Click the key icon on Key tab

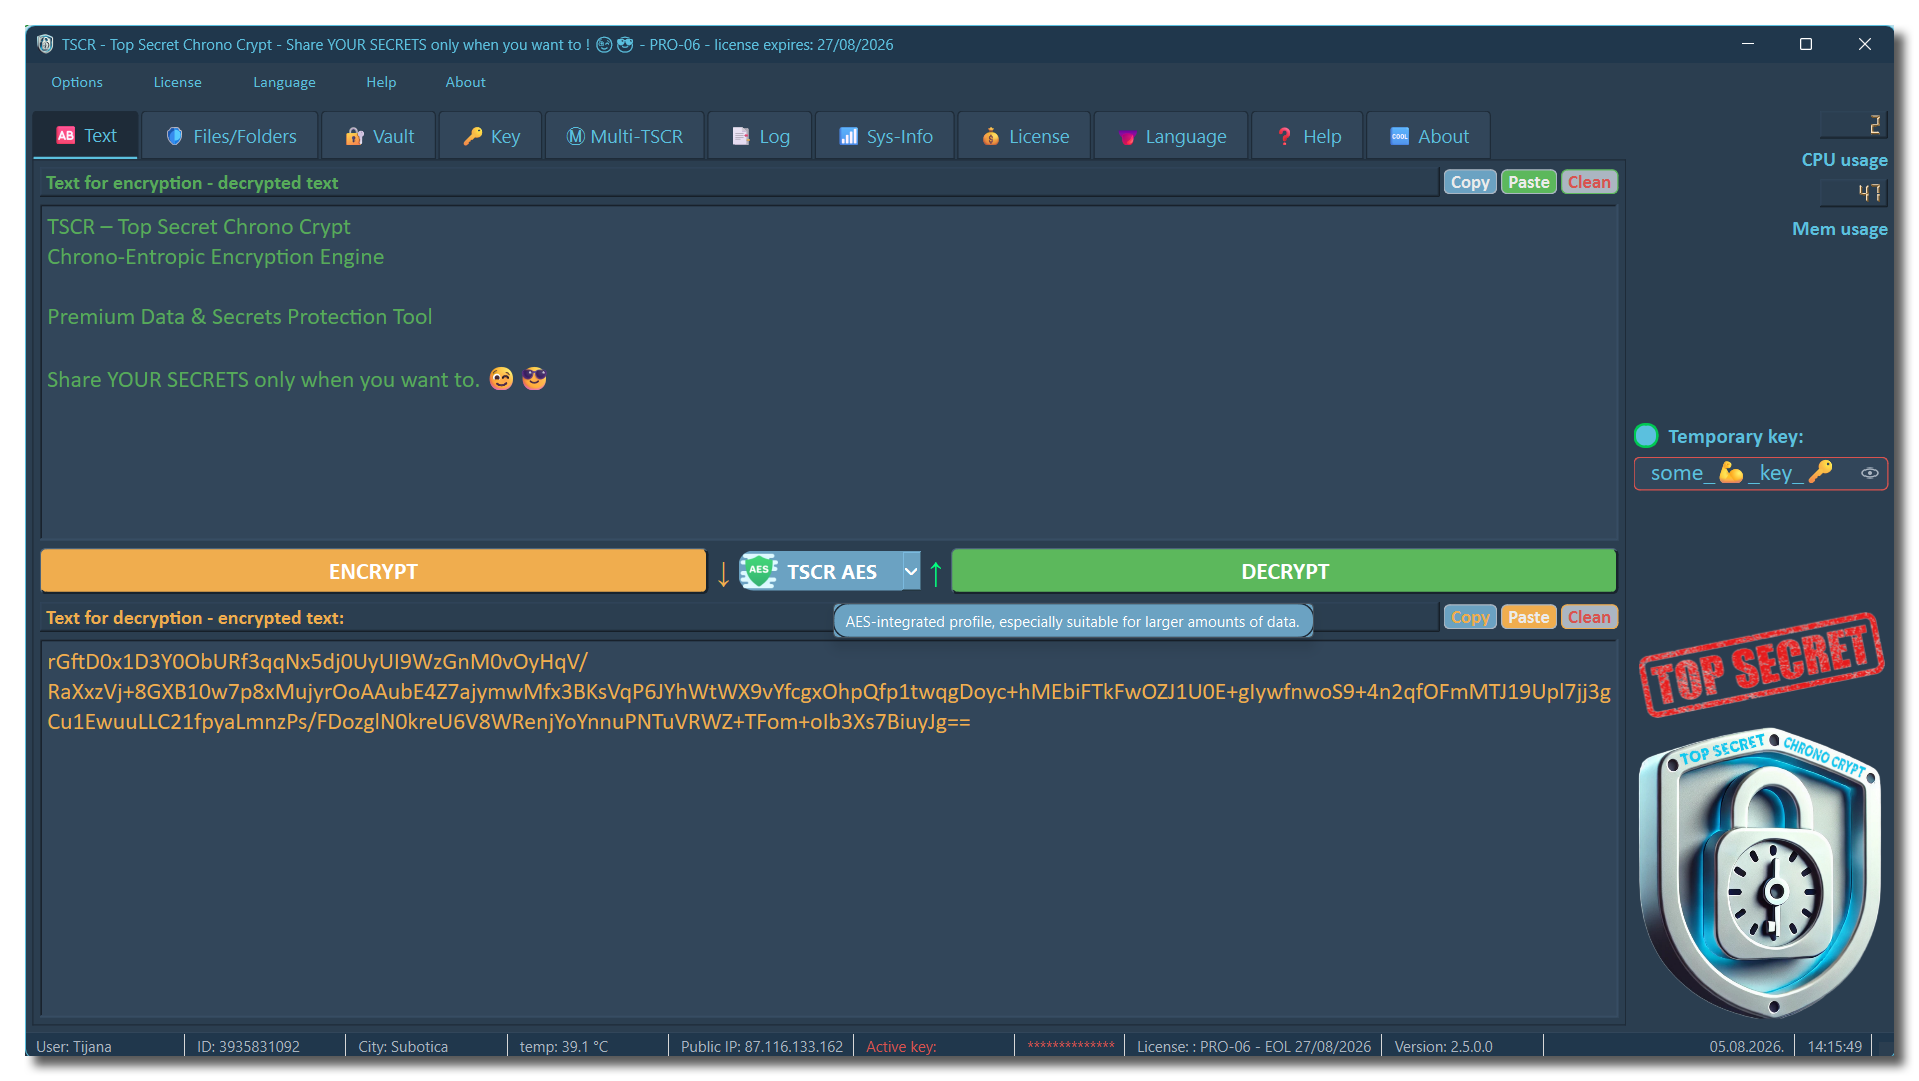[x=473, y=136]
